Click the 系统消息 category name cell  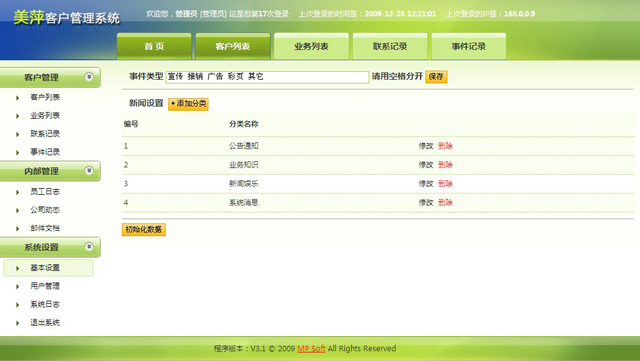(x=244, y=202)
